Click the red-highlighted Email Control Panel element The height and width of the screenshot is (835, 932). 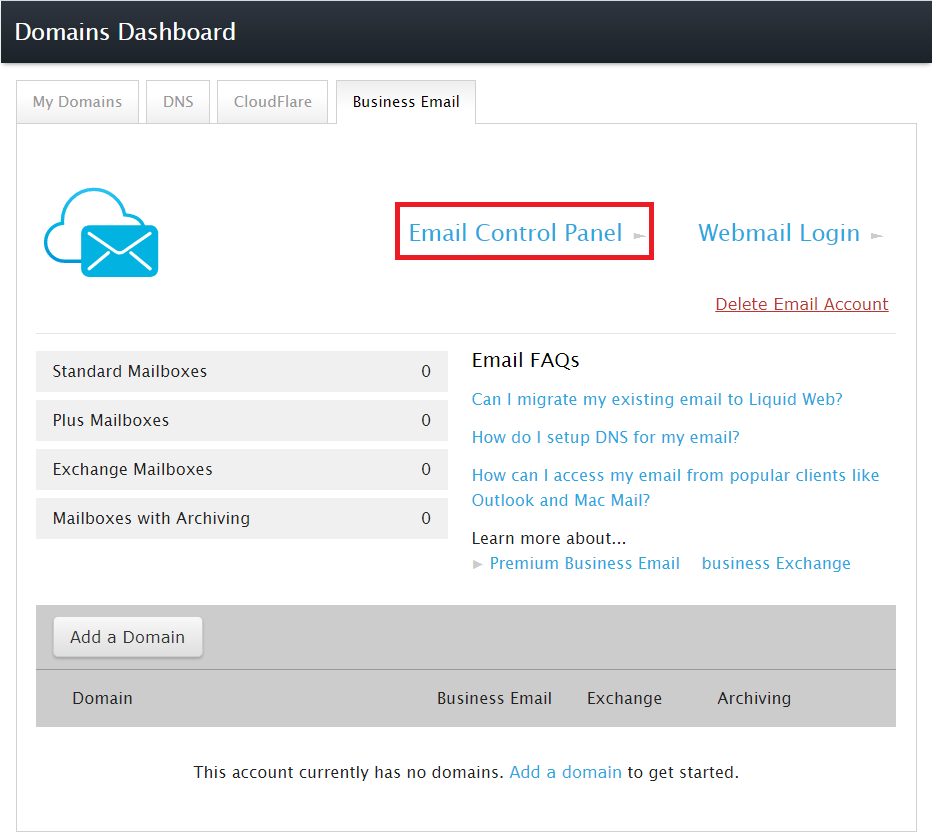tap(524, 231)
